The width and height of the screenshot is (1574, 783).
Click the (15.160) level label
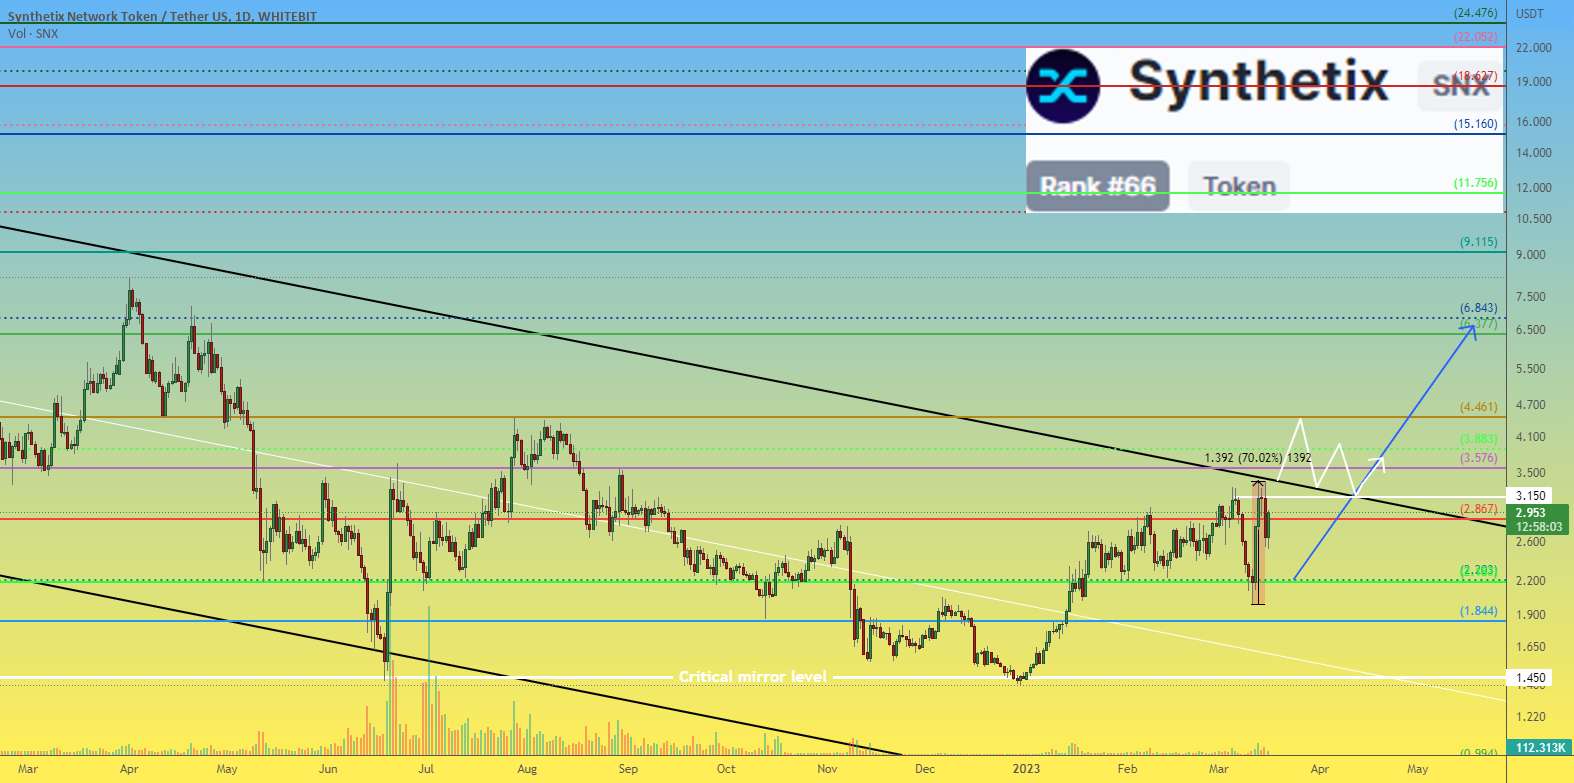click(1476, 124)
